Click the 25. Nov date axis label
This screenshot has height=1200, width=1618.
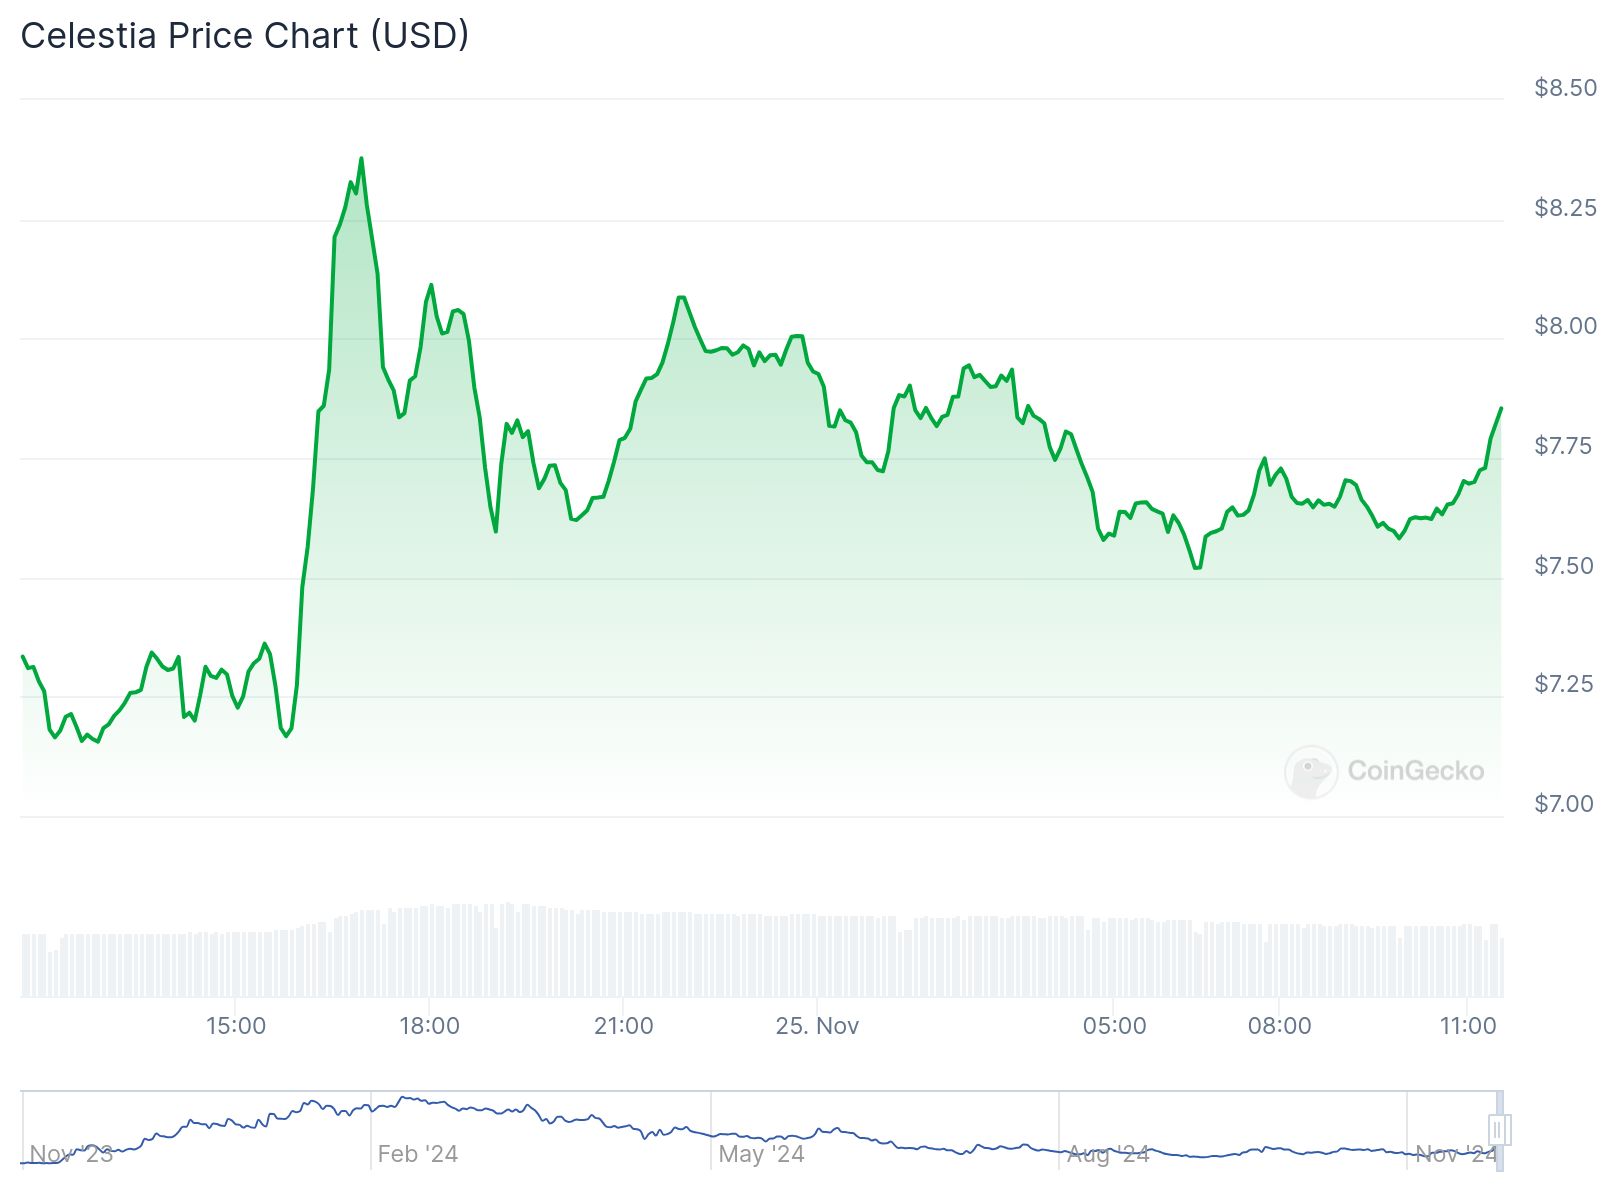click(x=817, y=1026)
